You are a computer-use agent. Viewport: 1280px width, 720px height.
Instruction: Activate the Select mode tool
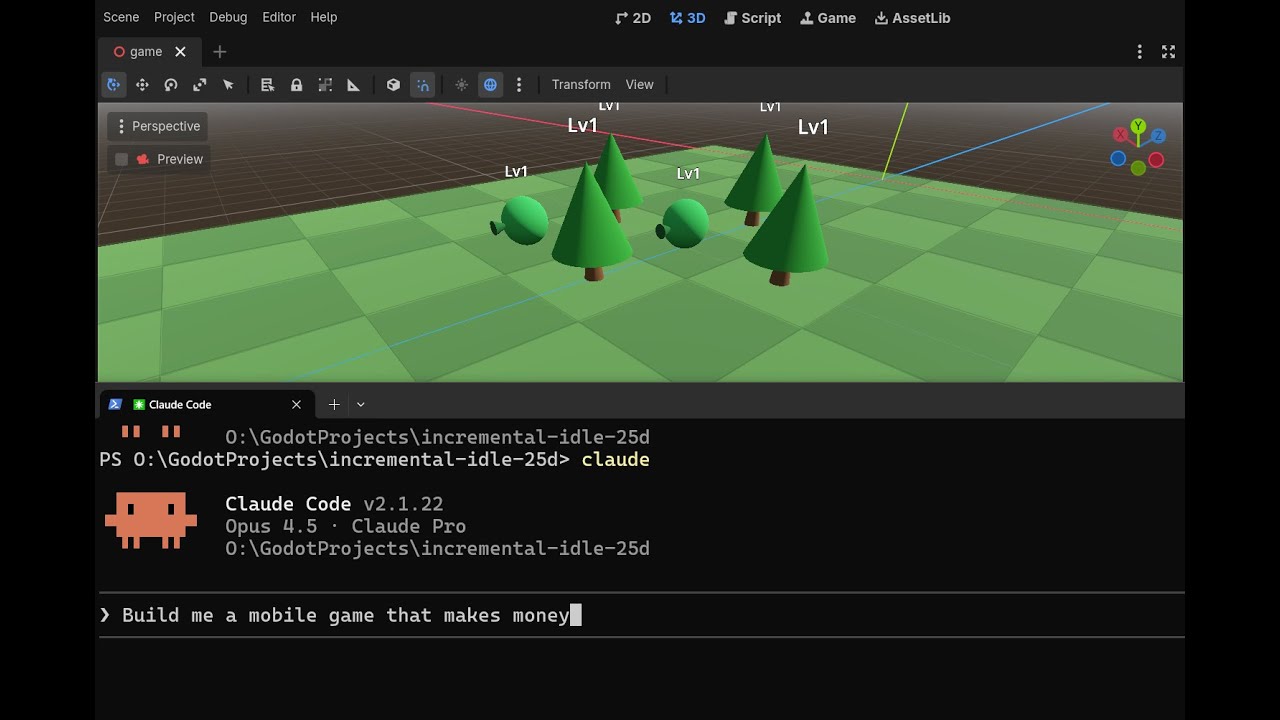pos(114,85)
